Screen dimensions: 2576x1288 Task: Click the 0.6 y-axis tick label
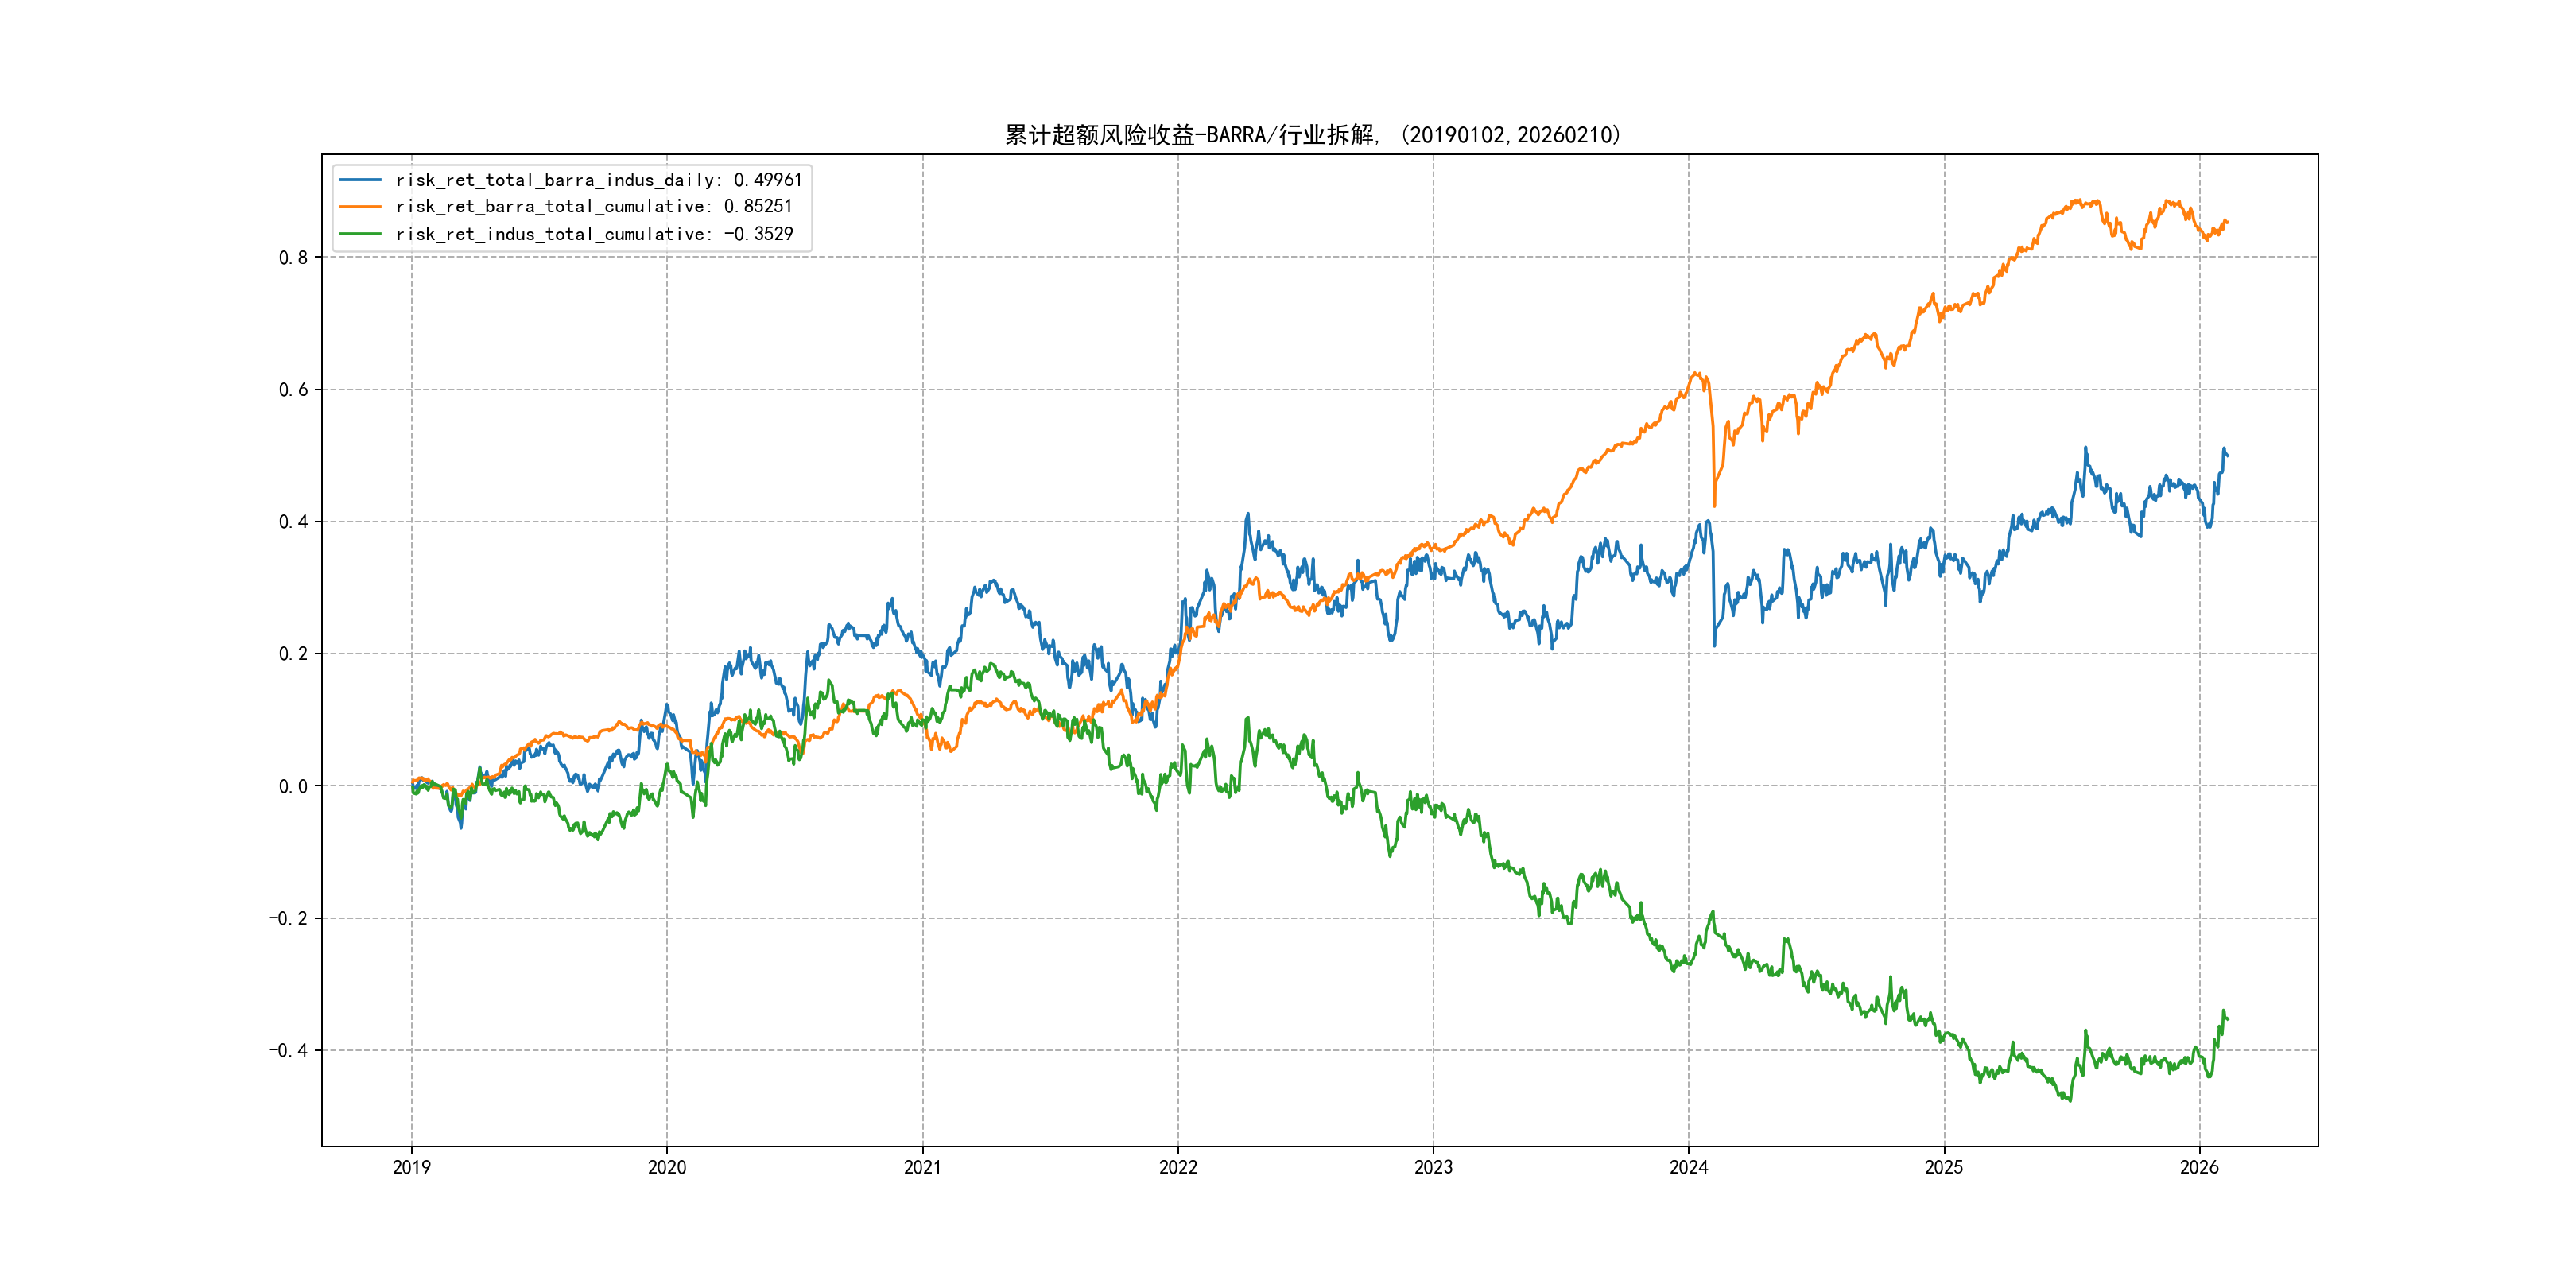(x=293, y=390)
